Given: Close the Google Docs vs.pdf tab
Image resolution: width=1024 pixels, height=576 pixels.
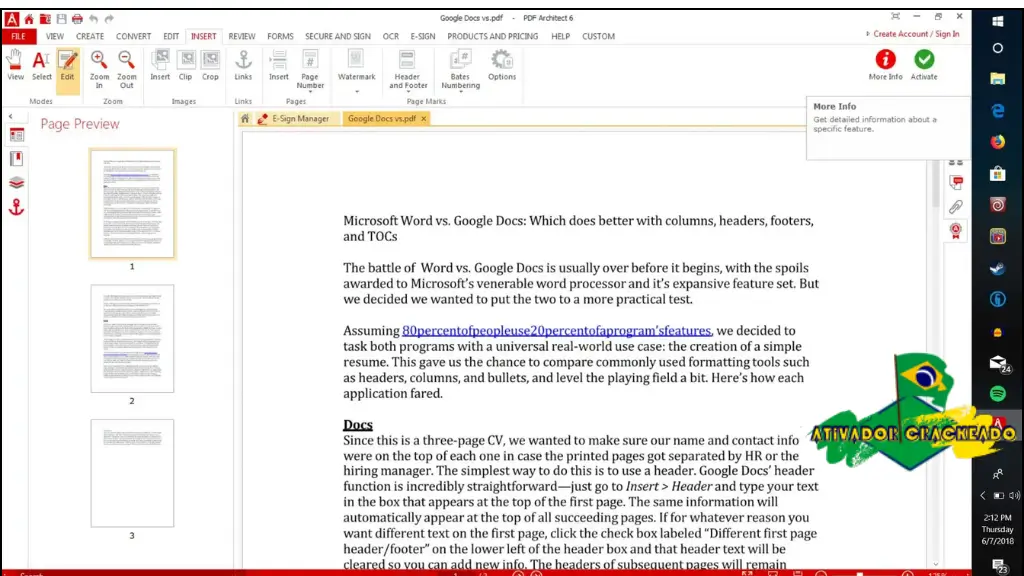Looking at the screenshot, I should (424, 119).
